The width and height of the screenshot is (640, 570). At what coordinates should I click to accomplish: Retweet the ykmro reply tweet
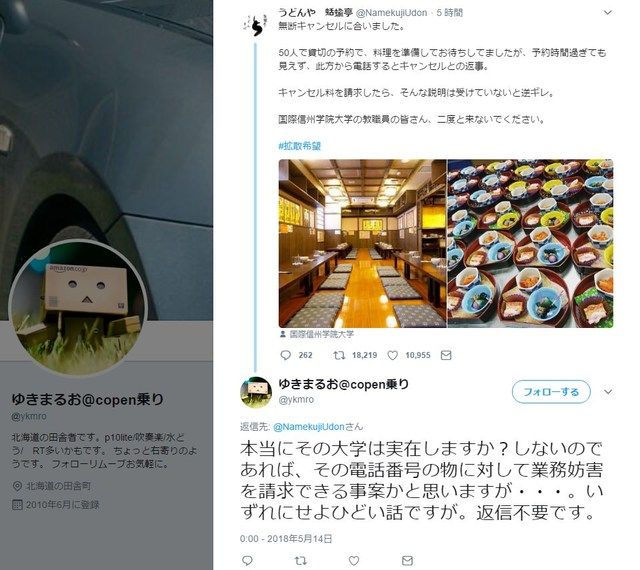click(x=300, y=561)
